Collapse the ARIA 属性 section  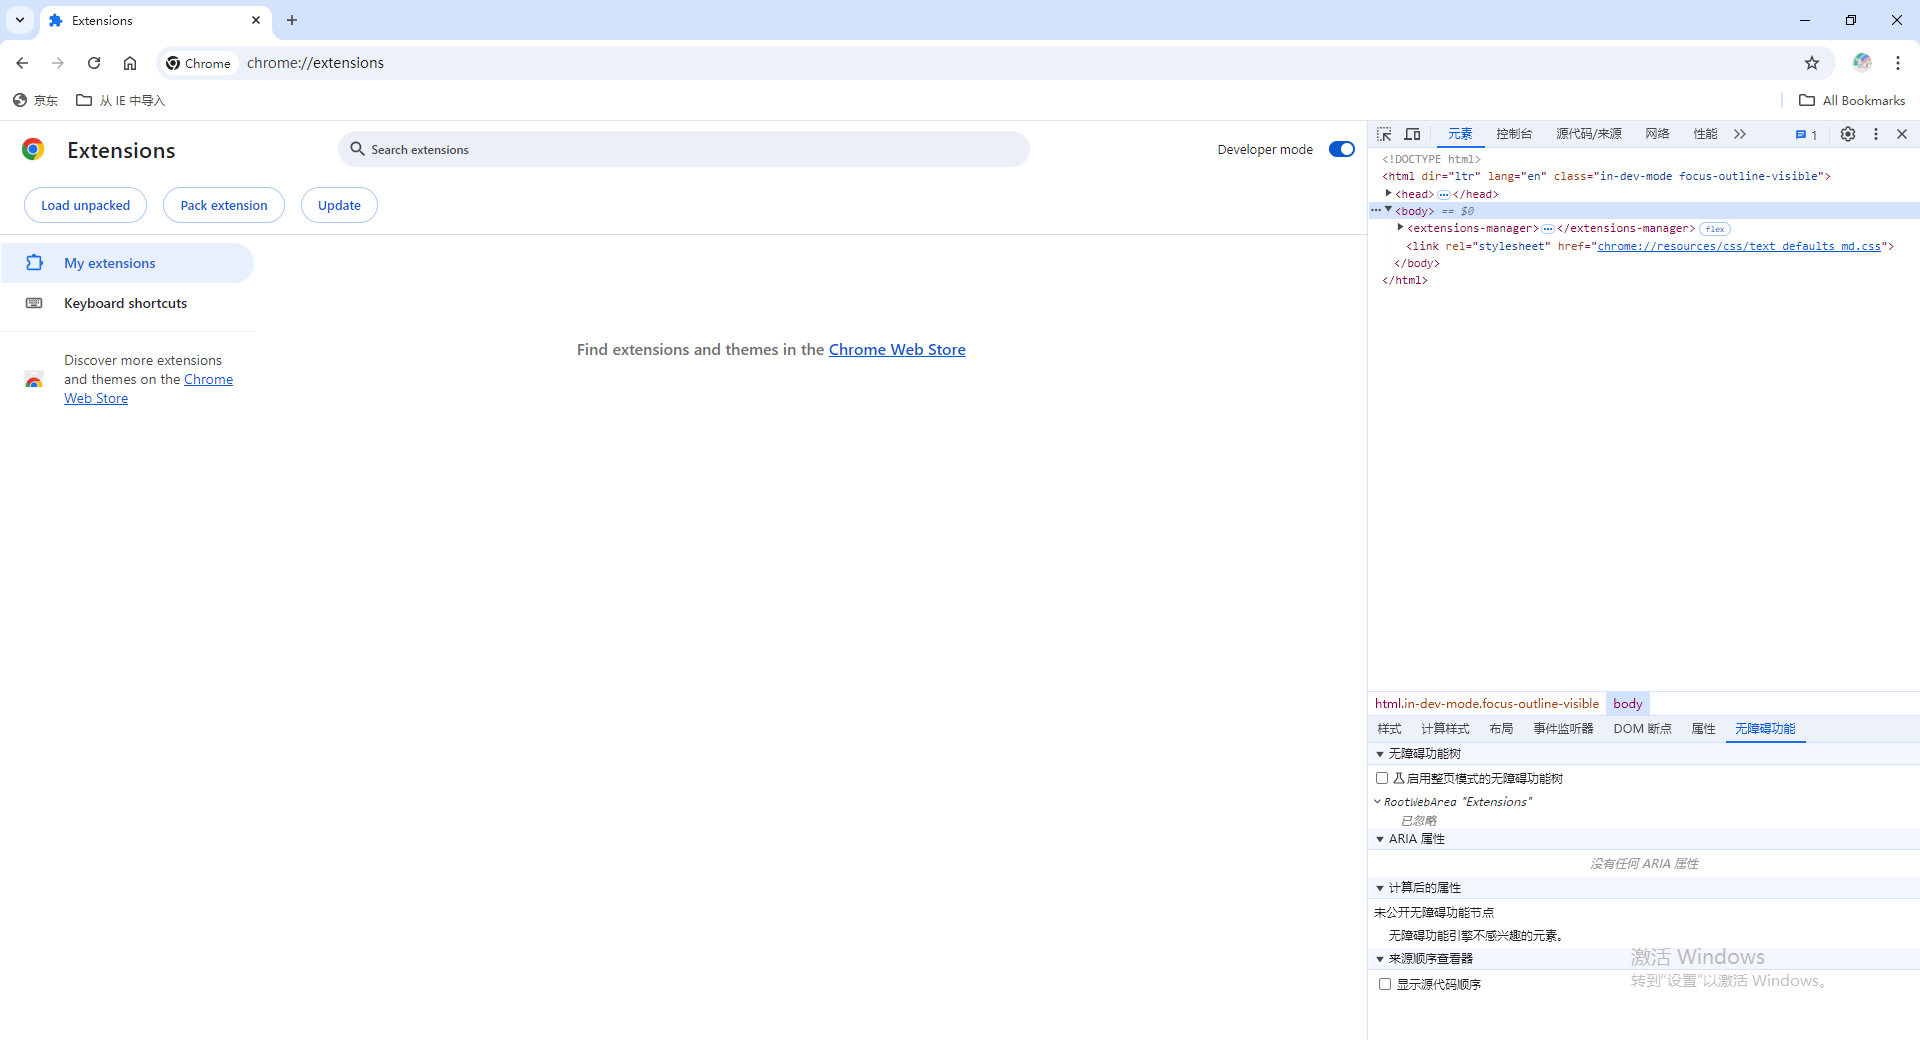click(x=1380, y=839)
